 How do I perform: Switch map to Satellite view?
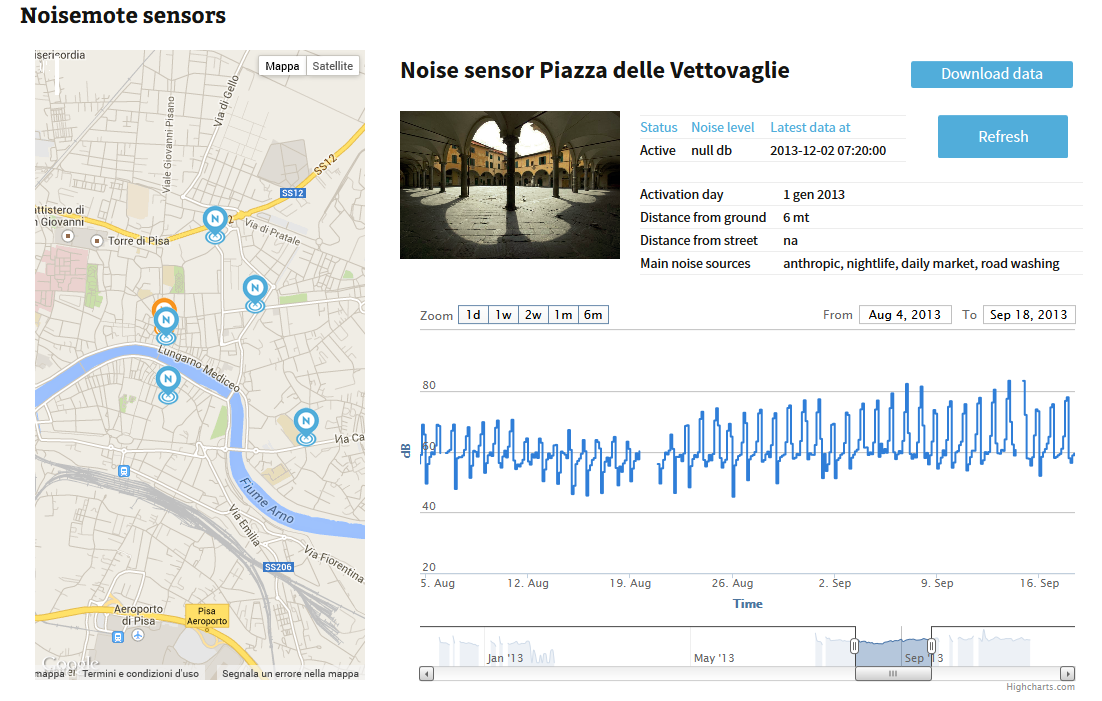(x=332, y=66)
